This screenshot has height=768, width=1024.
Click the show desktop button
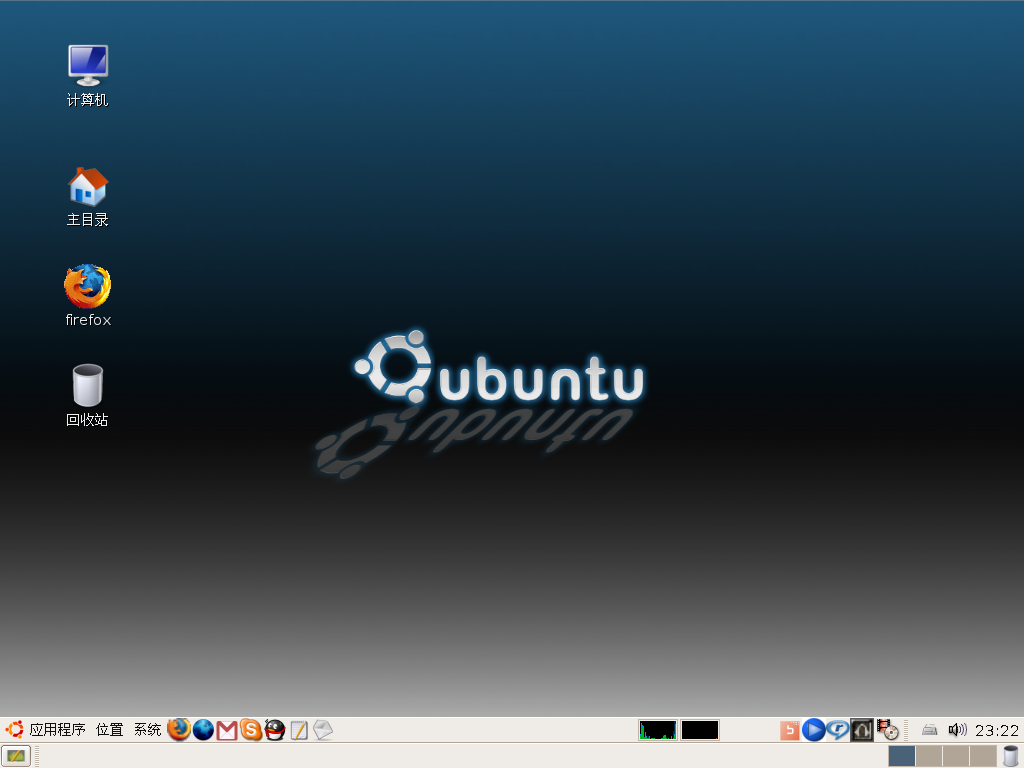(x=16, y=756)
